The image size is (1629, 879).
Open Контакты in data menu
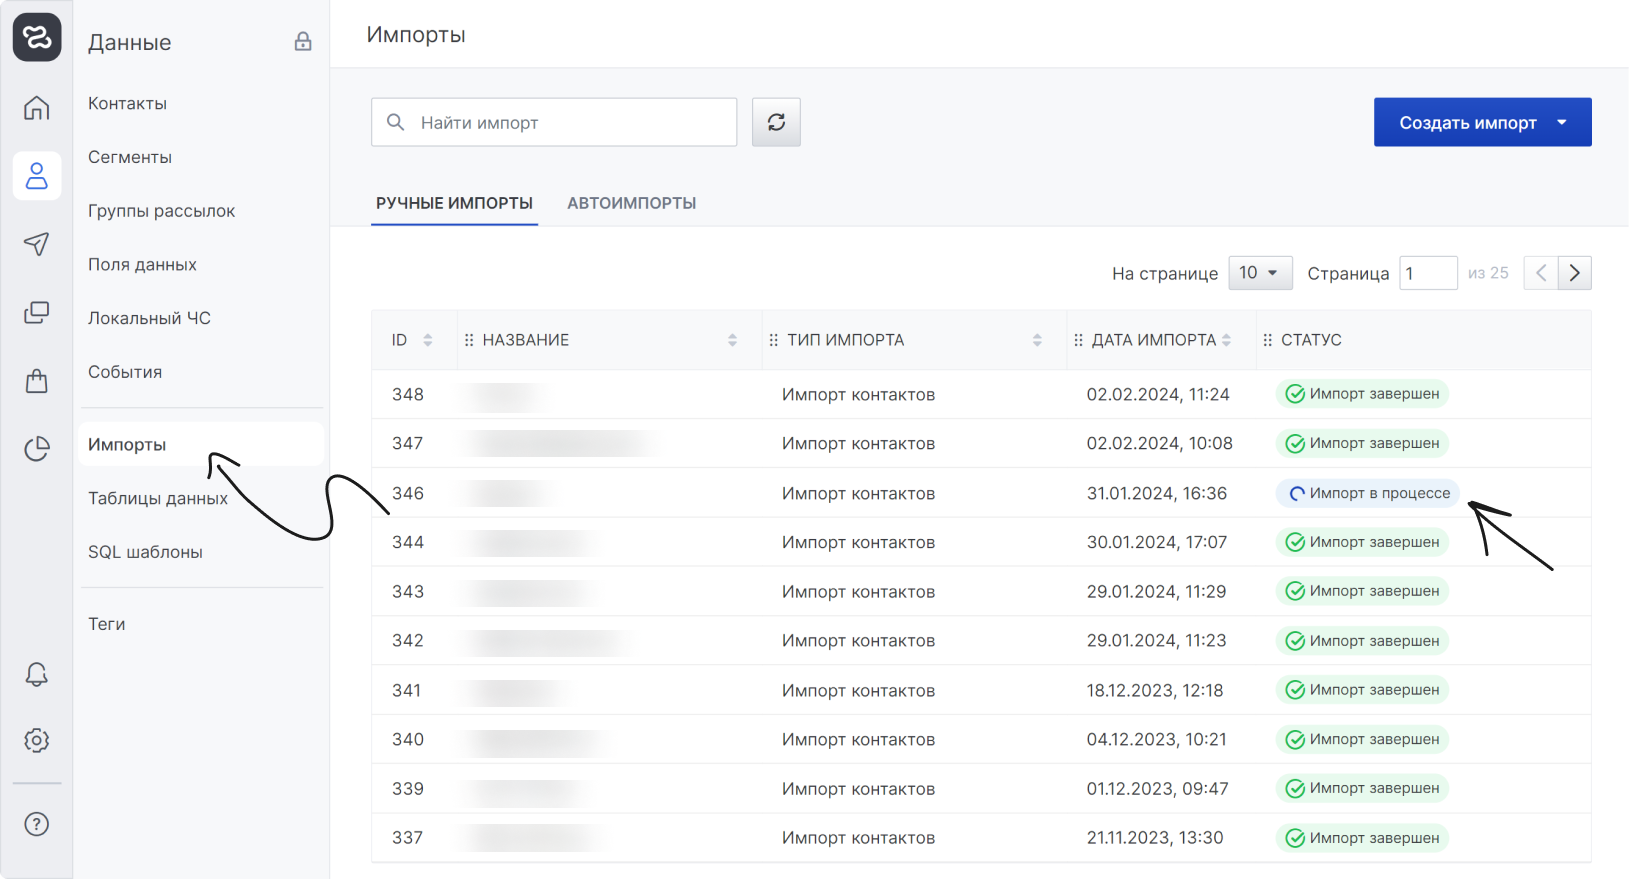127,103
